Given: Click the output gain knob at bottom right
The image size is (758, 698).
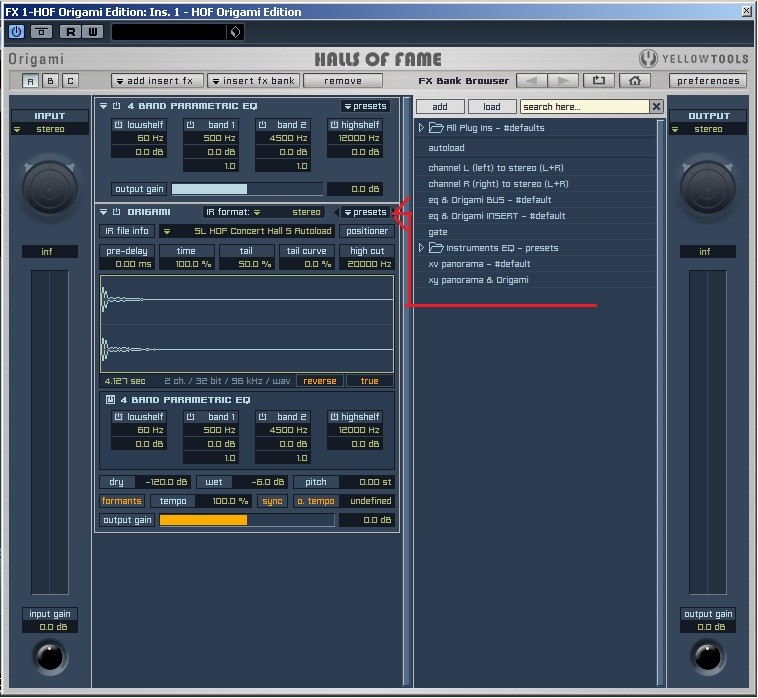Looking at the screenshot, I should [707, 657].
